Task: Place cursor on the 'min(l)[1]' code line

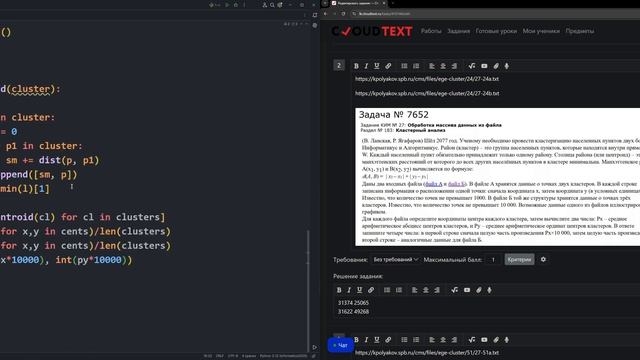Action: coord(25,189)
